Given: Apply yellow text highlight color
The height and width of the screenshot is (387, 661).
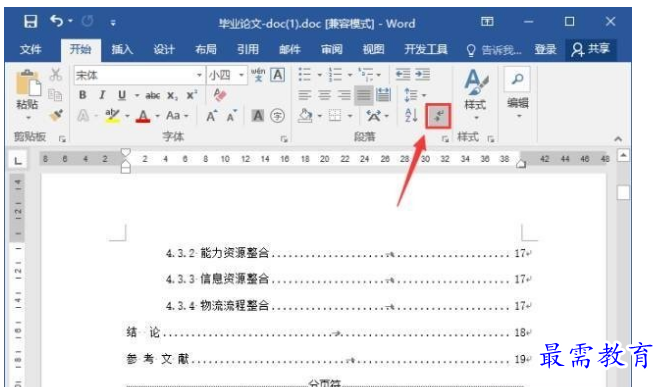Looking at the screenshot, I should pos(112,116).
